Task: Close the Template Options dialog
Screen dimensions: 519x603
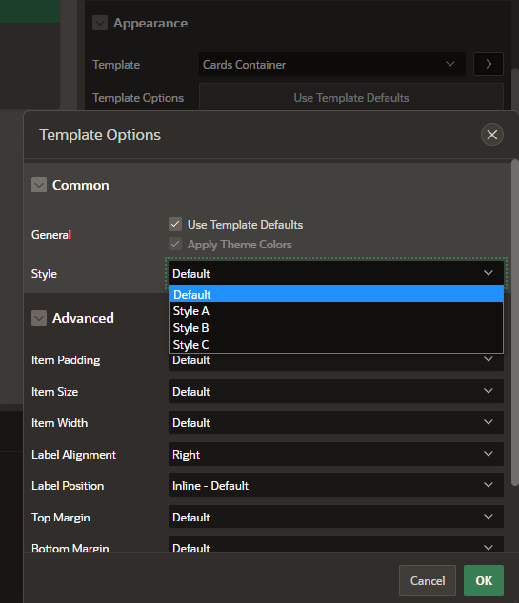Action: point(492,135)
